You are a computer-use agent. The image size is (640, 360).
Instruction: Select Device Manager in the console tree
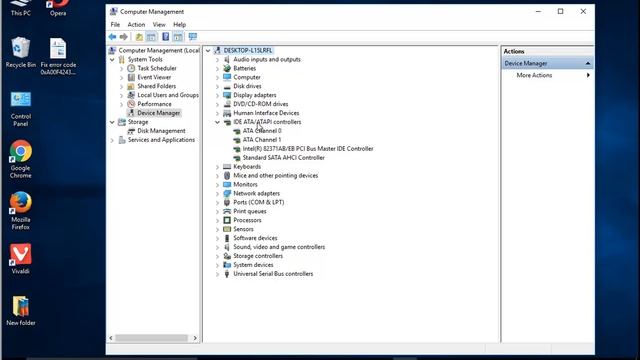[158, 113]
